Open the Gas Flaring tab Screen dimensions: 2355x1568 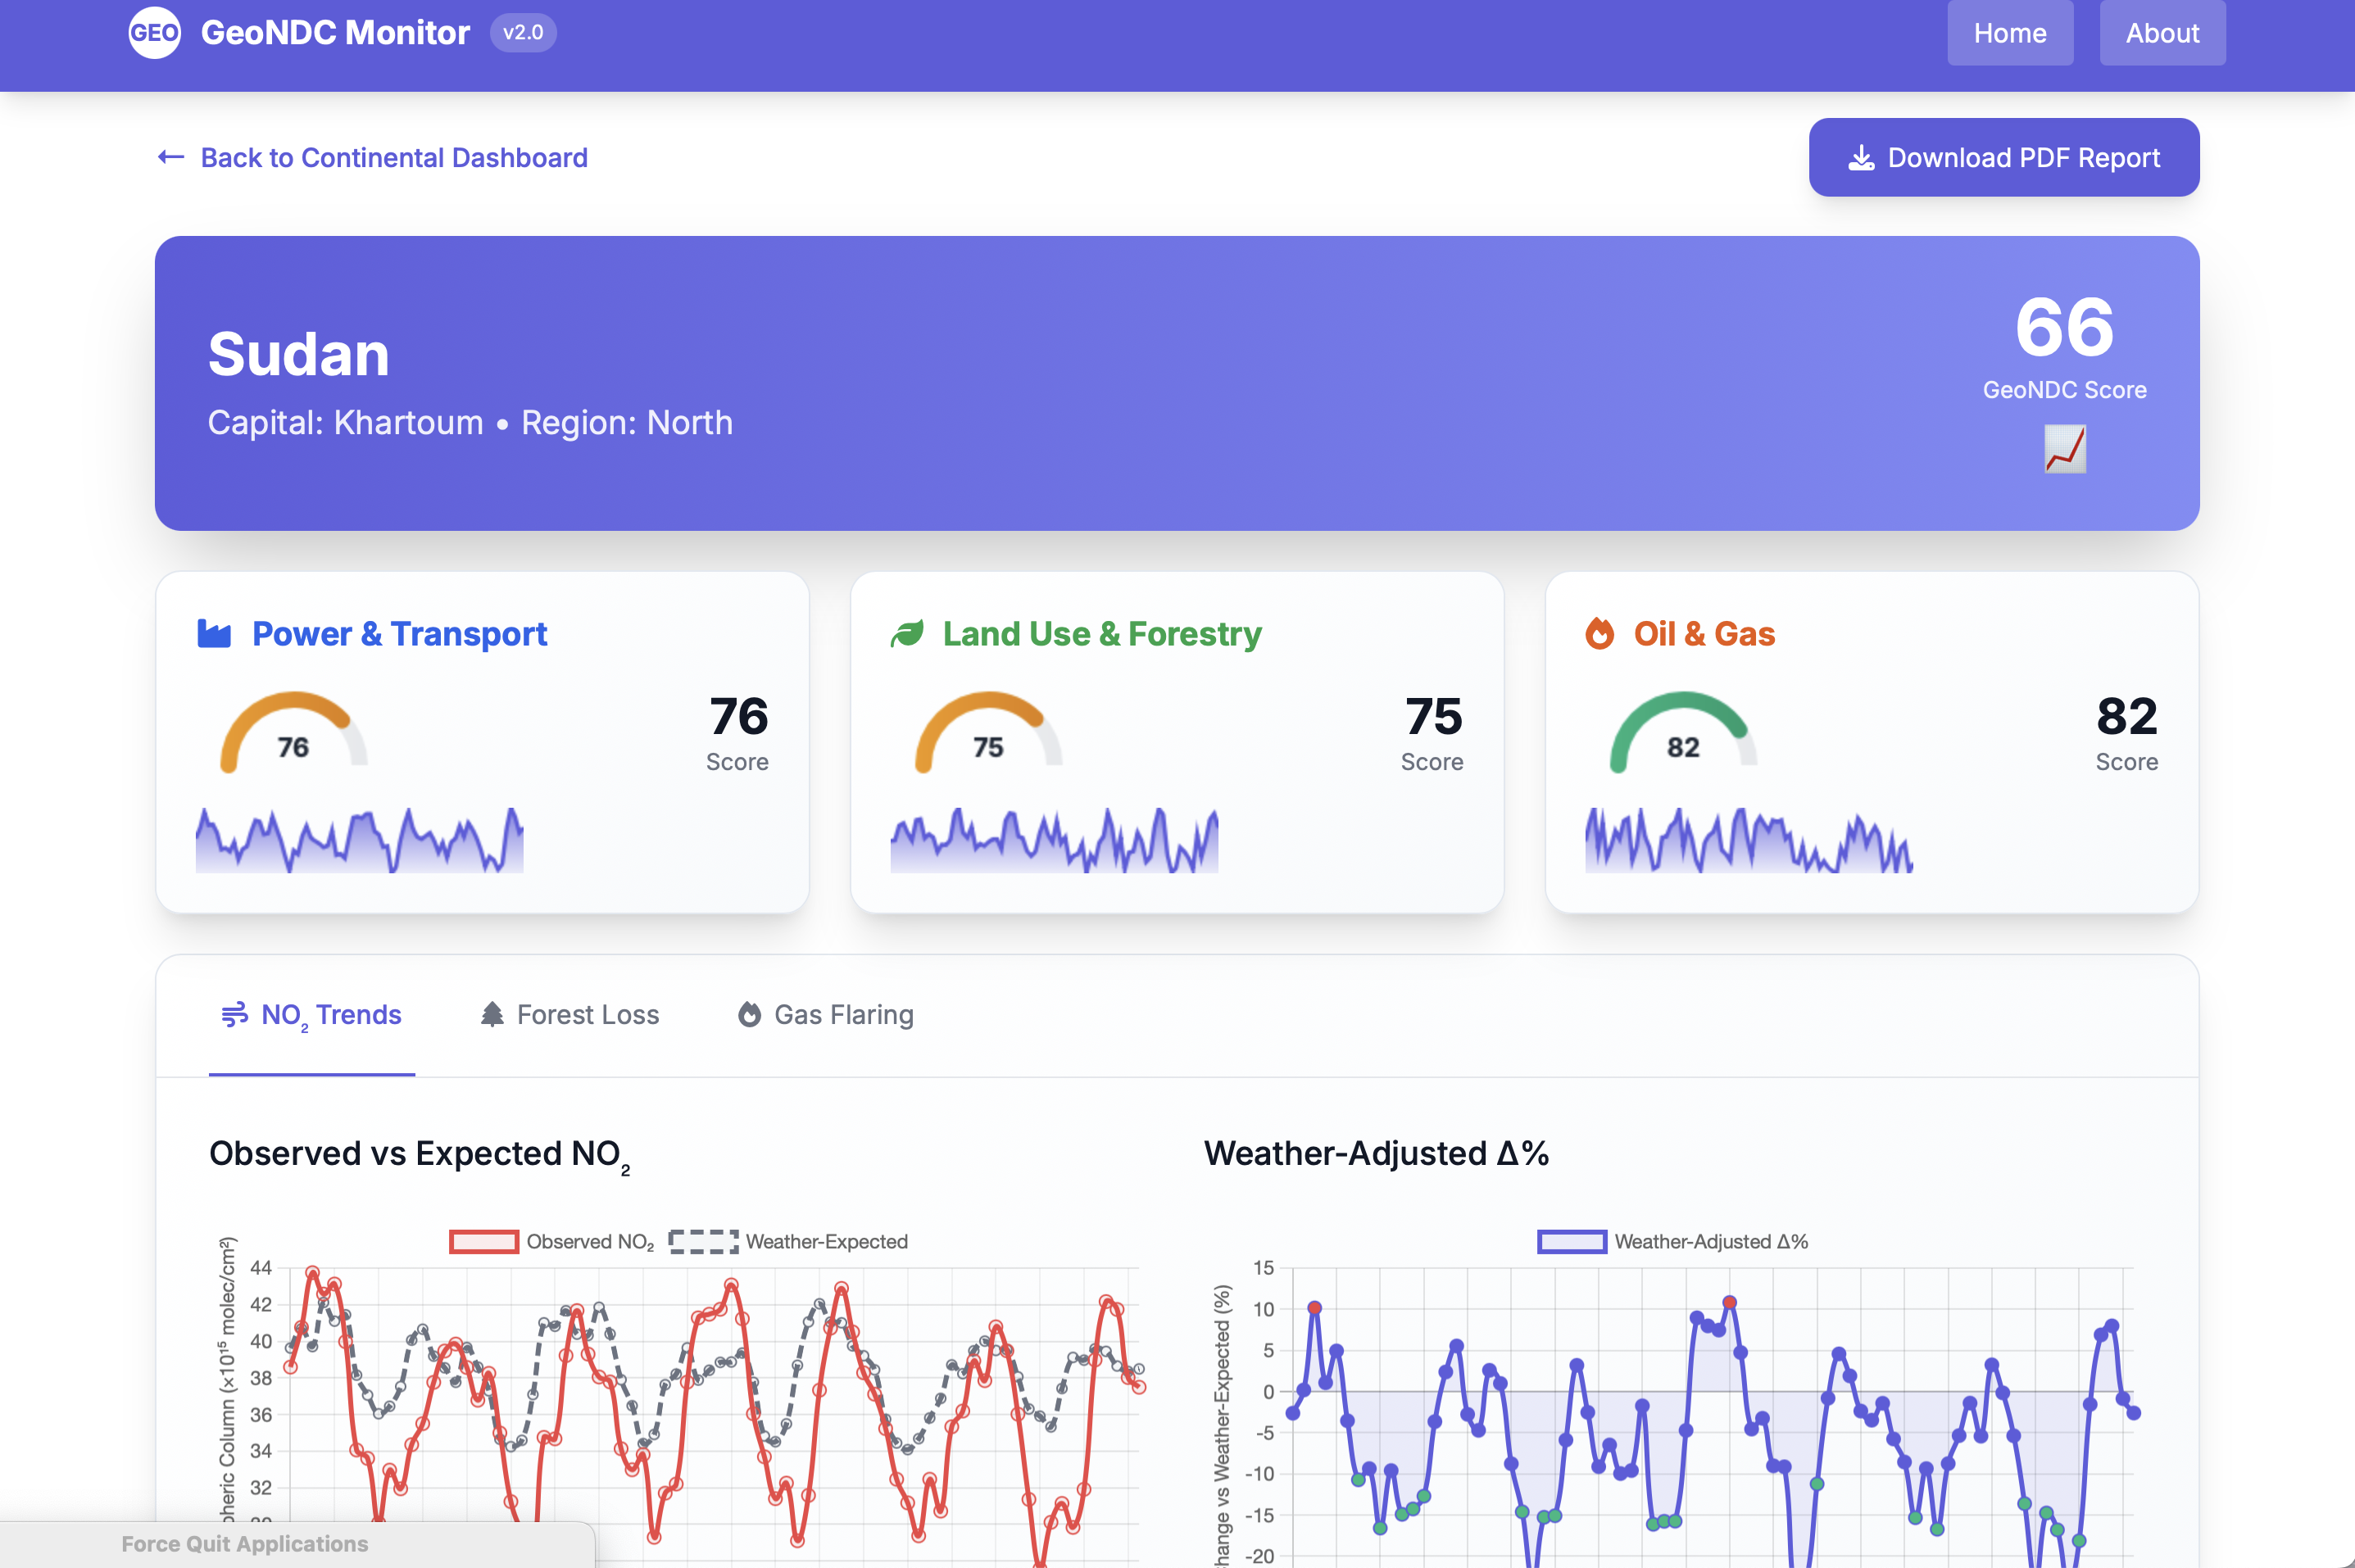(826, 1015)
